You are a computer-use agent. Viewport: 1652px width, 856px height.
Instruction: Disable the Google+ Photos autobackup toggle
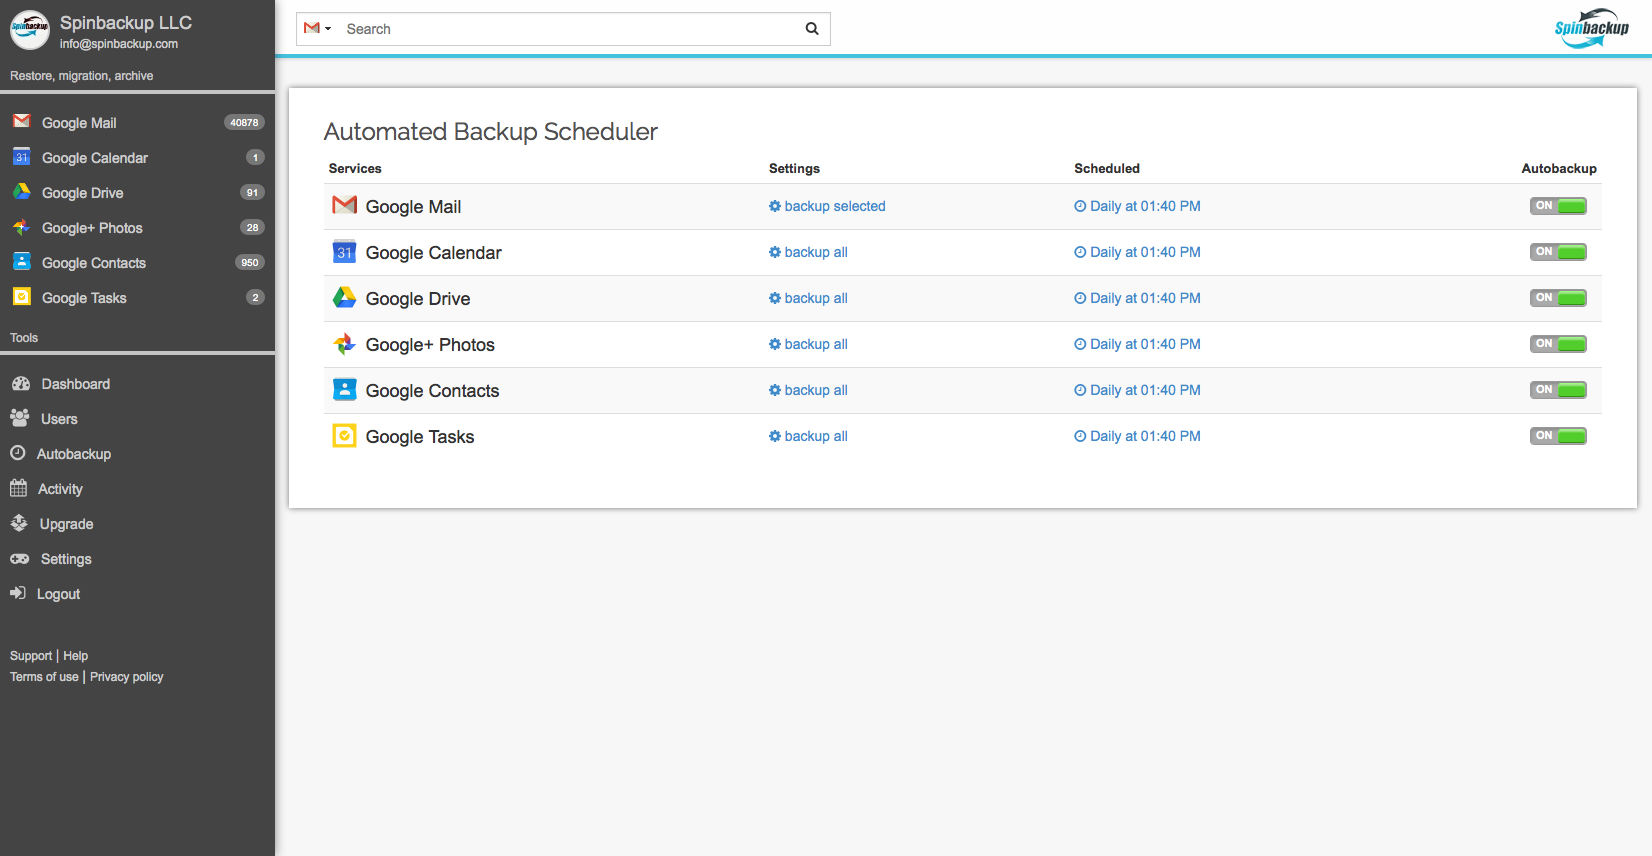pos(1558,344)
